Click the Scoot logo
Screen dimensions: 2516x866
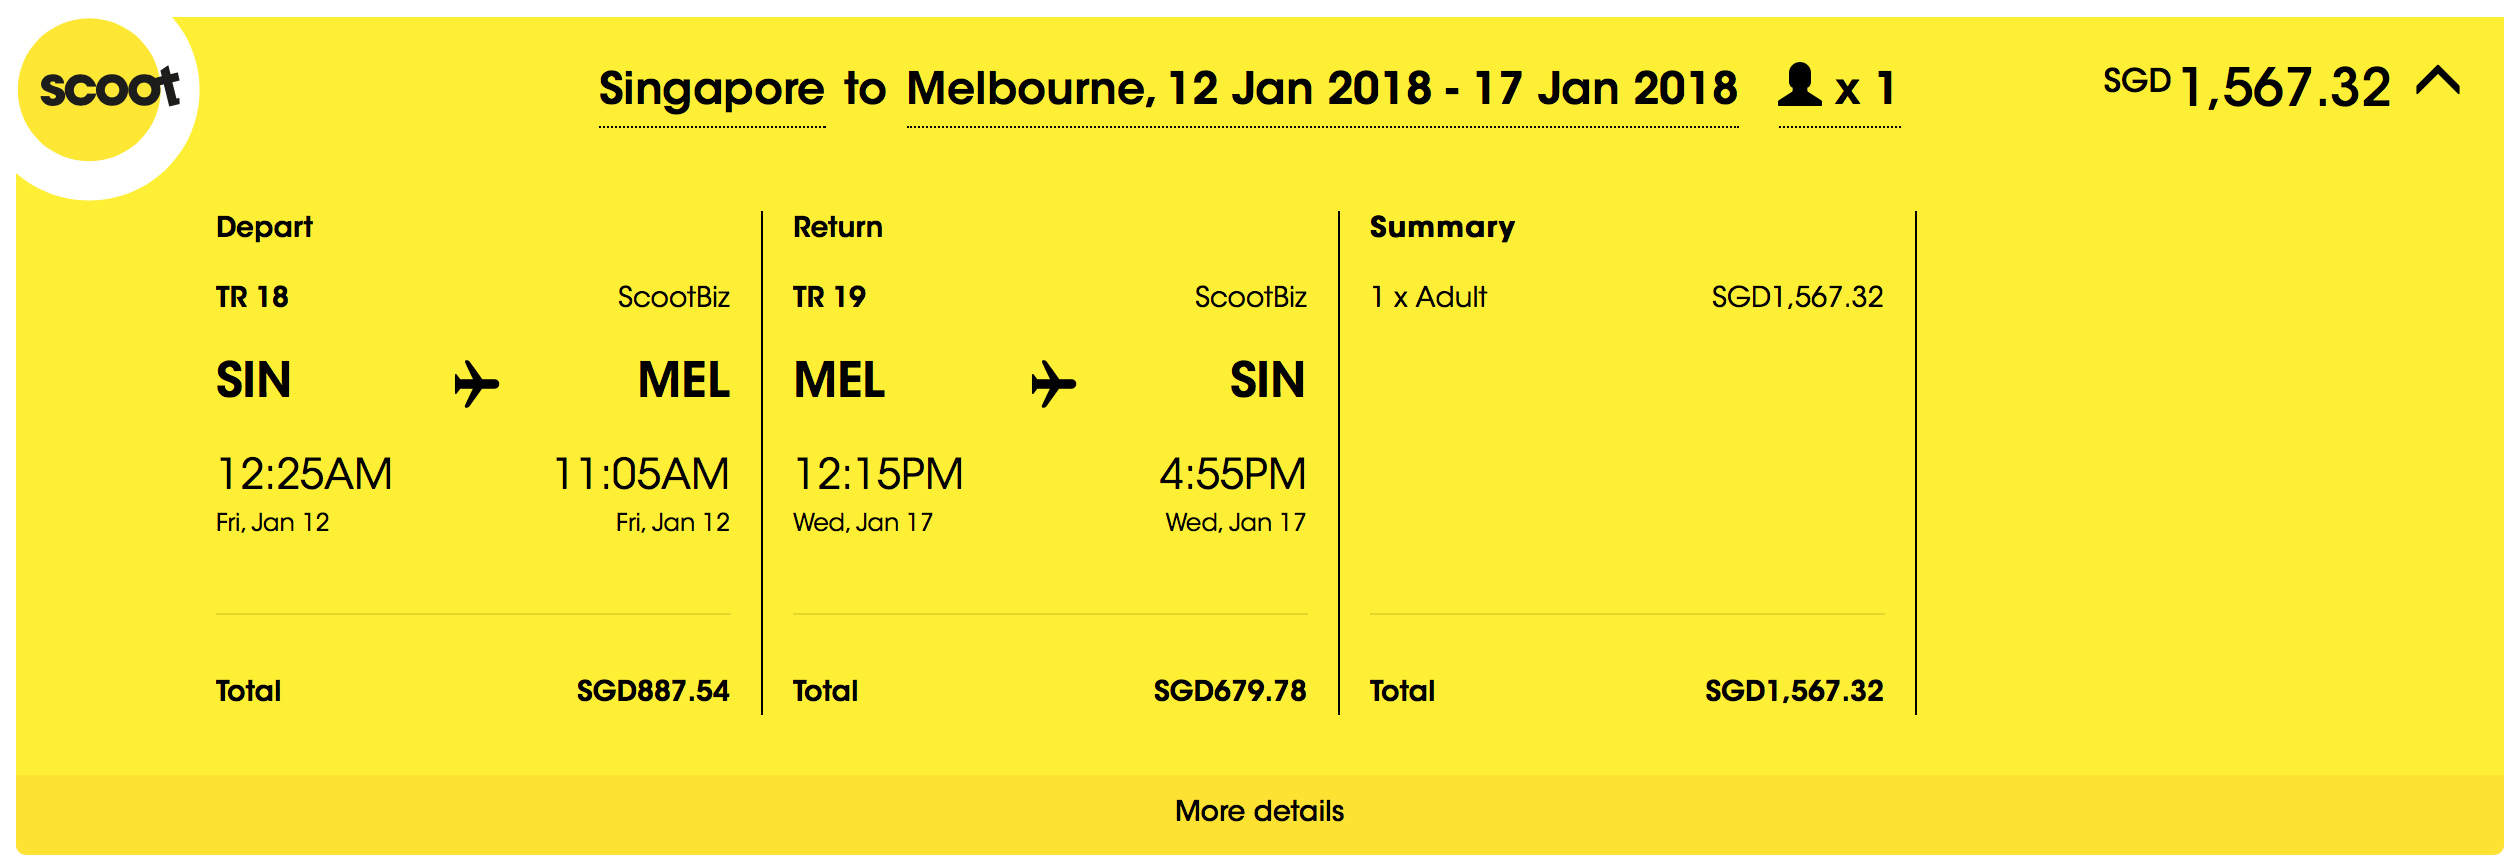point(110,90)
